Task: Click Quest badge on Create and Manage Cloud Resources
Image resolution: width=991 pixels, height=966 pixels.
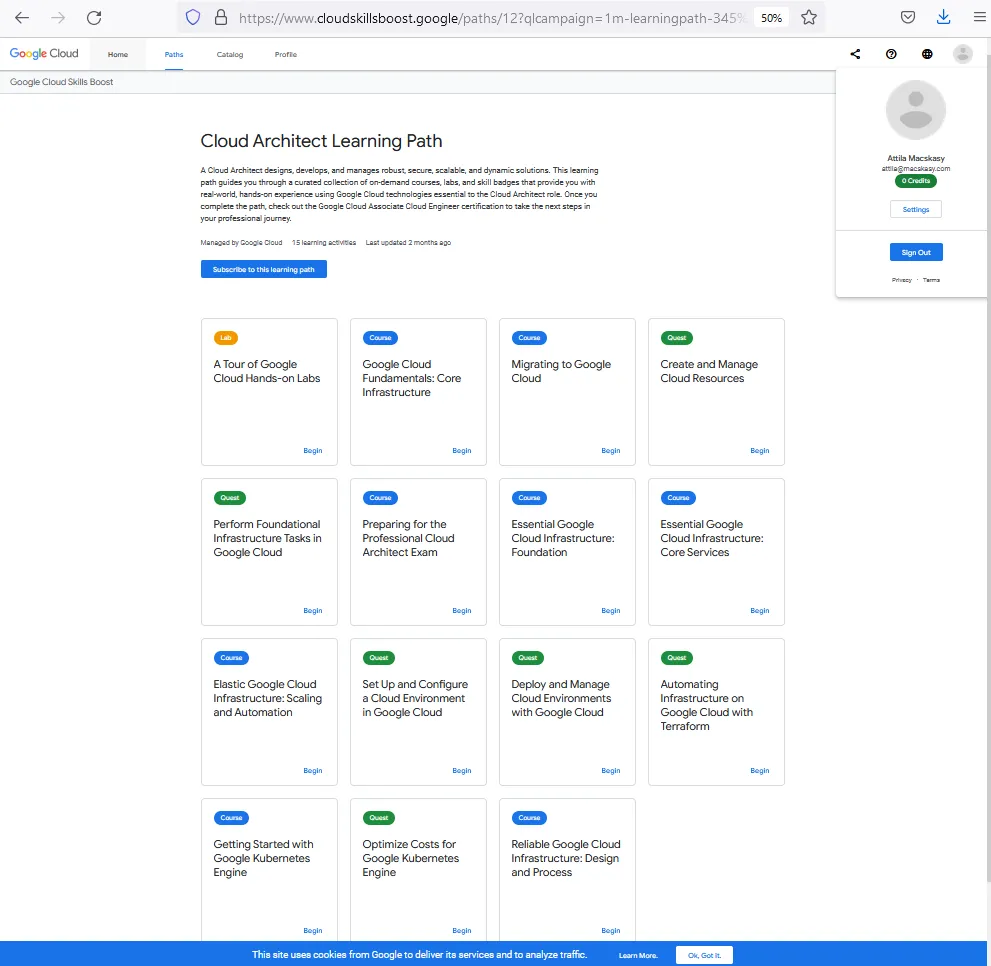Action: [676, 338]
